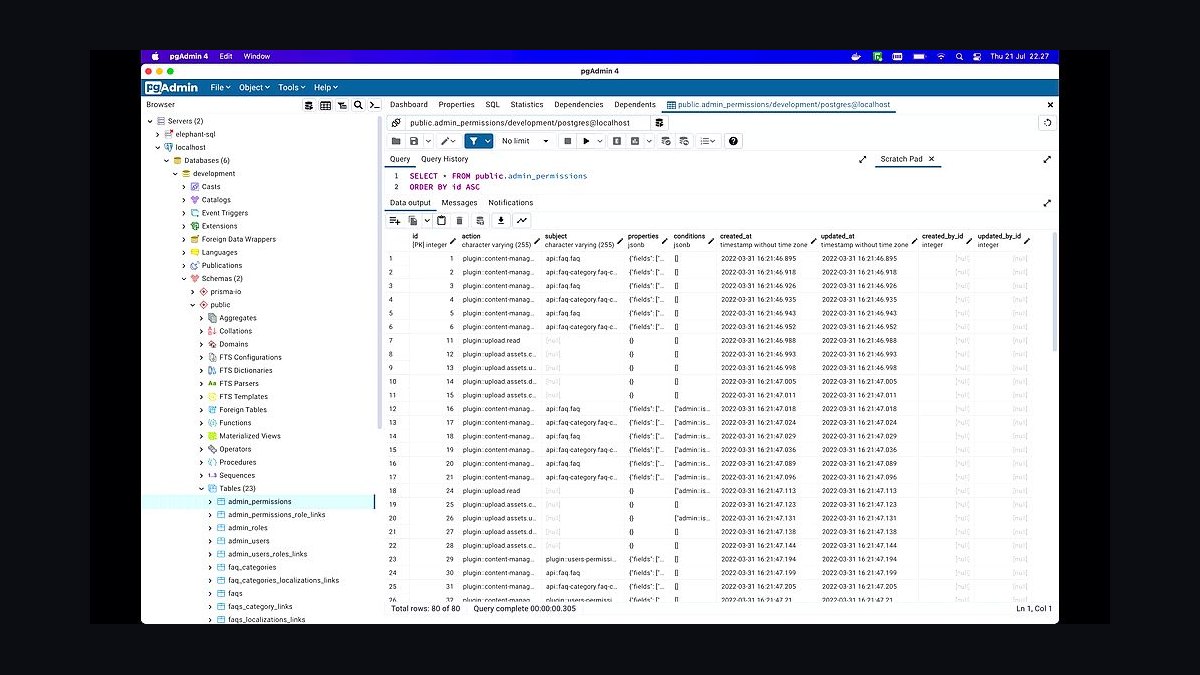Collapse the localhost server node
1200x675 pixels.
point(158,147)
